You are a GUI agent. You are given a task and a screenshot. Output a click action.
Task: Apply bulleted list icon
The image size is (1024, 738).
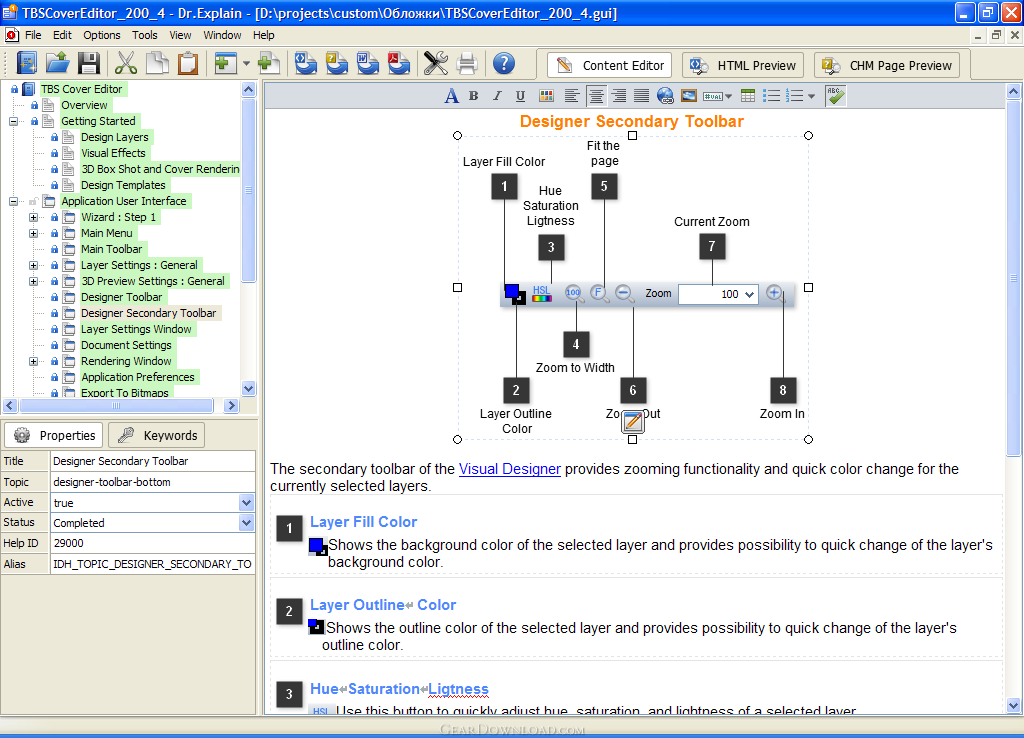(x=771, y=96)
